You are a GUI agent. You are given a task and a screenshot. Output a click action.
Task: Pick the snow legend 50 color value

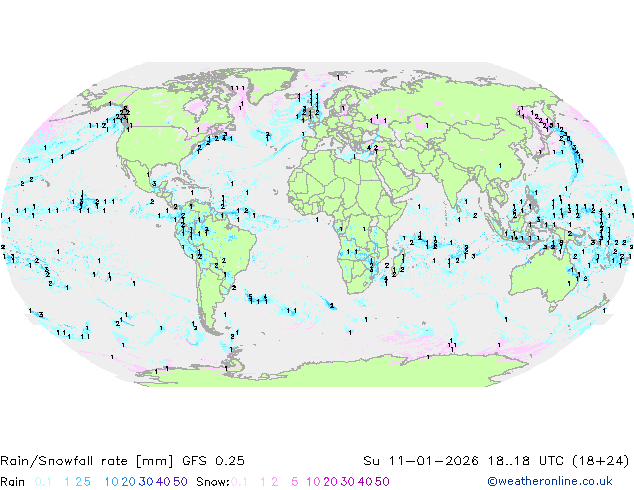tap(383, 482)
